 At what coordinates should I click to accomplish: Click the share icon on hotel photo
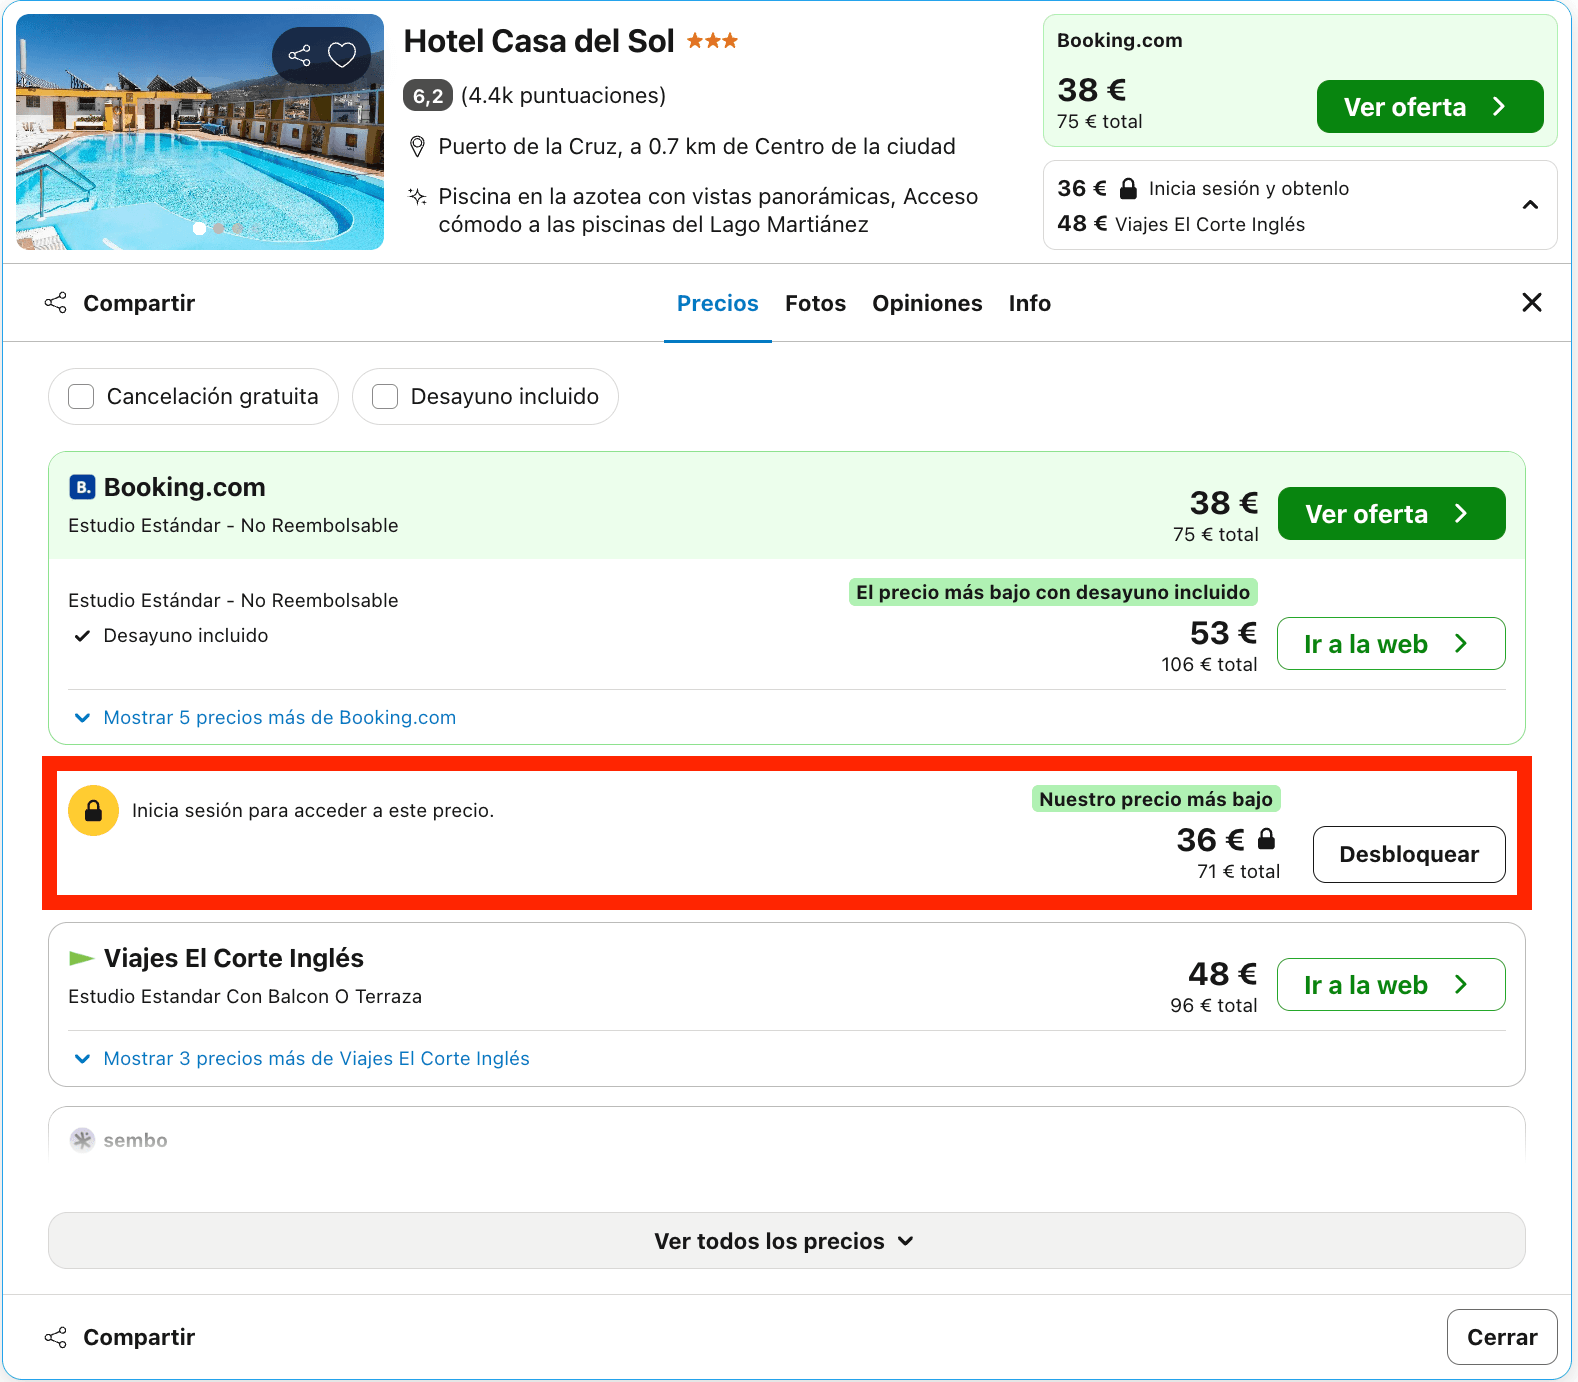(299, 55)
